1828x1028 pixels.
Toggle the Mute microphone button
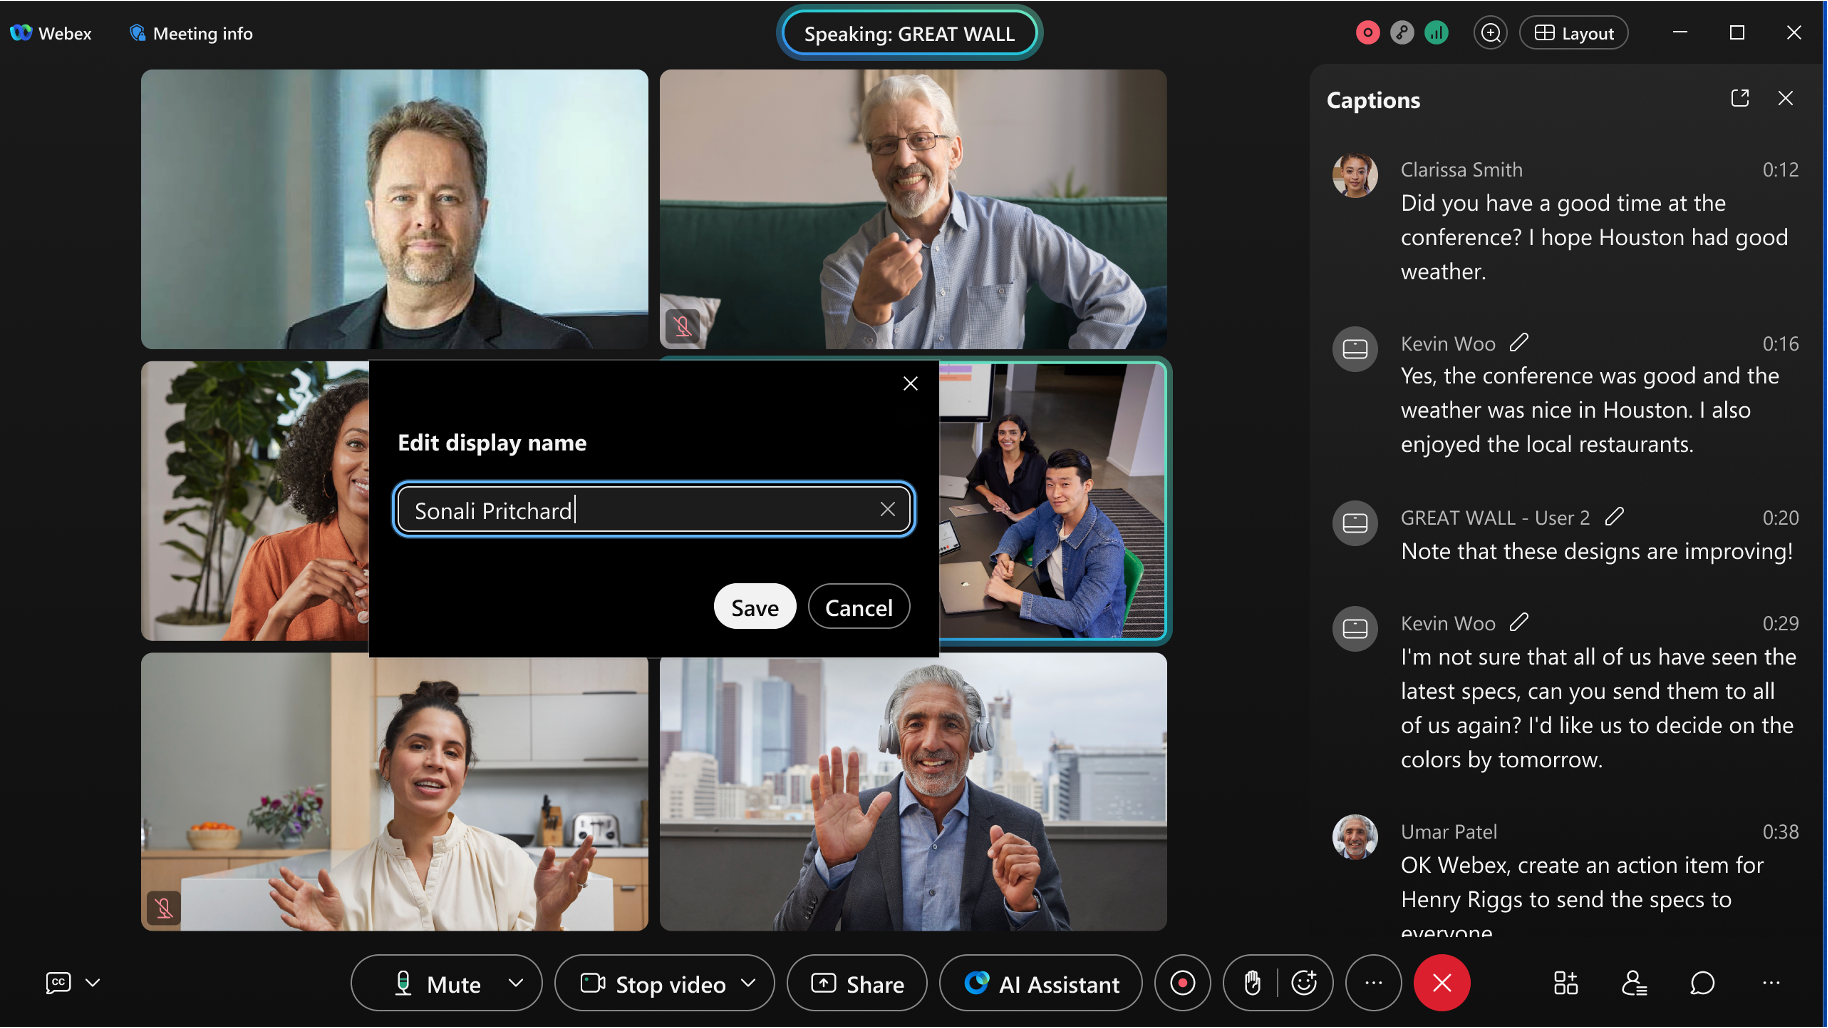tap(437, 984)
